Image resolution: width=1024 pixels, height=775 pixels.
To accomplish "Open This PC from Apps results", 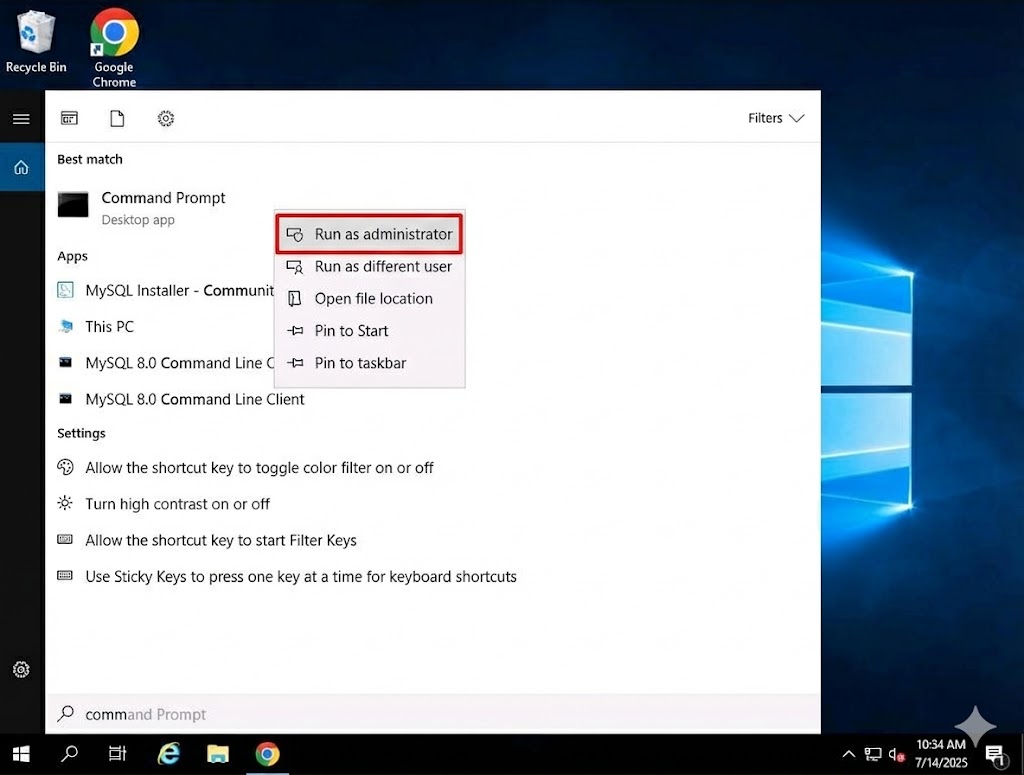I will pyautogui.click(x=109, y=327).
